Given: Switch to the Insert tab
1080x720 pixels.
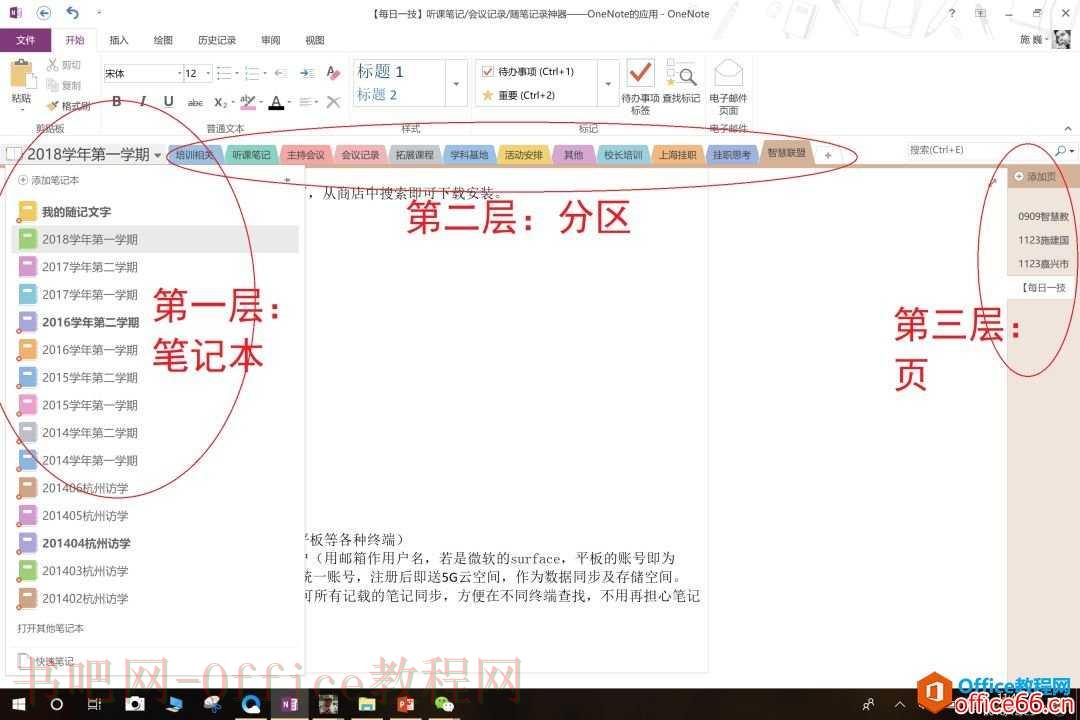Looking at the screenshot, I should 118,40.
